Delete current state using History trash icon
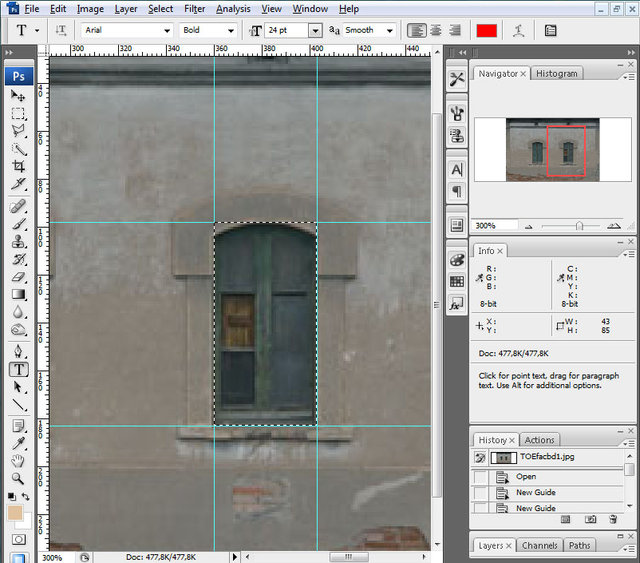The image size is (640, 563). point(613,519)
